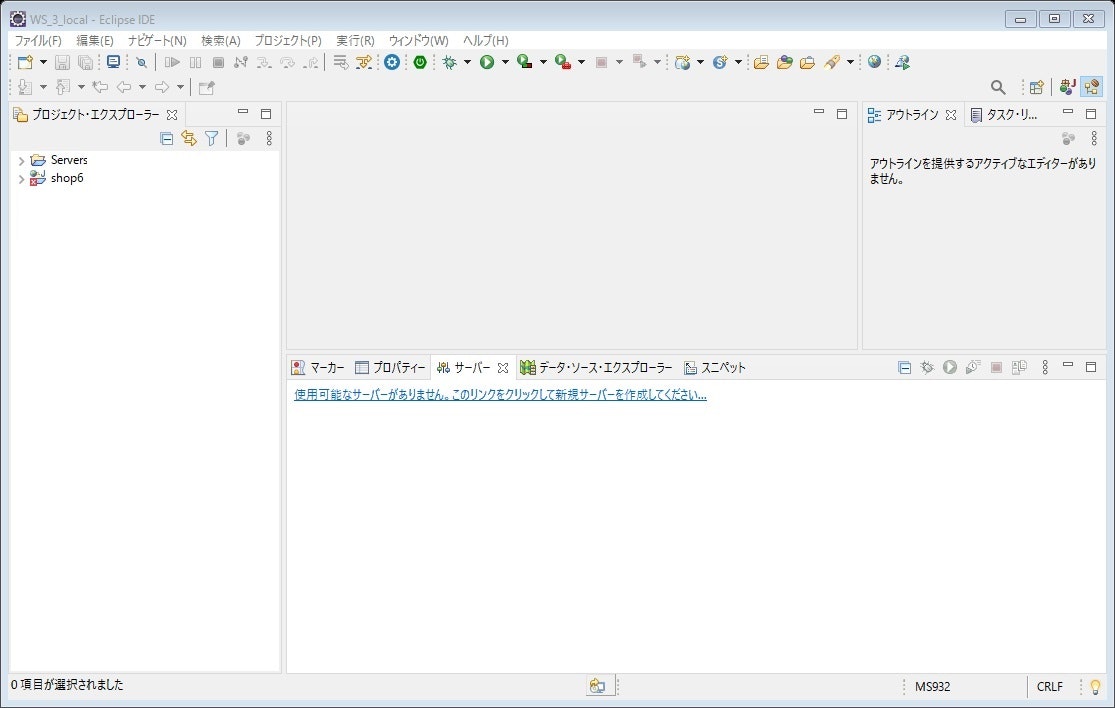
Task: Open the プロジェクト(P) menu
Action: [288, 41]
